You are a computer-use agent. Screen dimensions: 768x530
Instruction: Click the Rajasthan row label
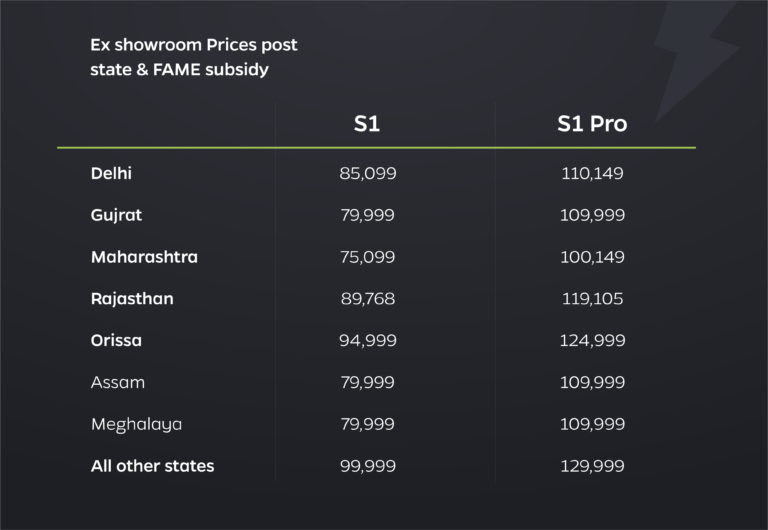(132, 299)
